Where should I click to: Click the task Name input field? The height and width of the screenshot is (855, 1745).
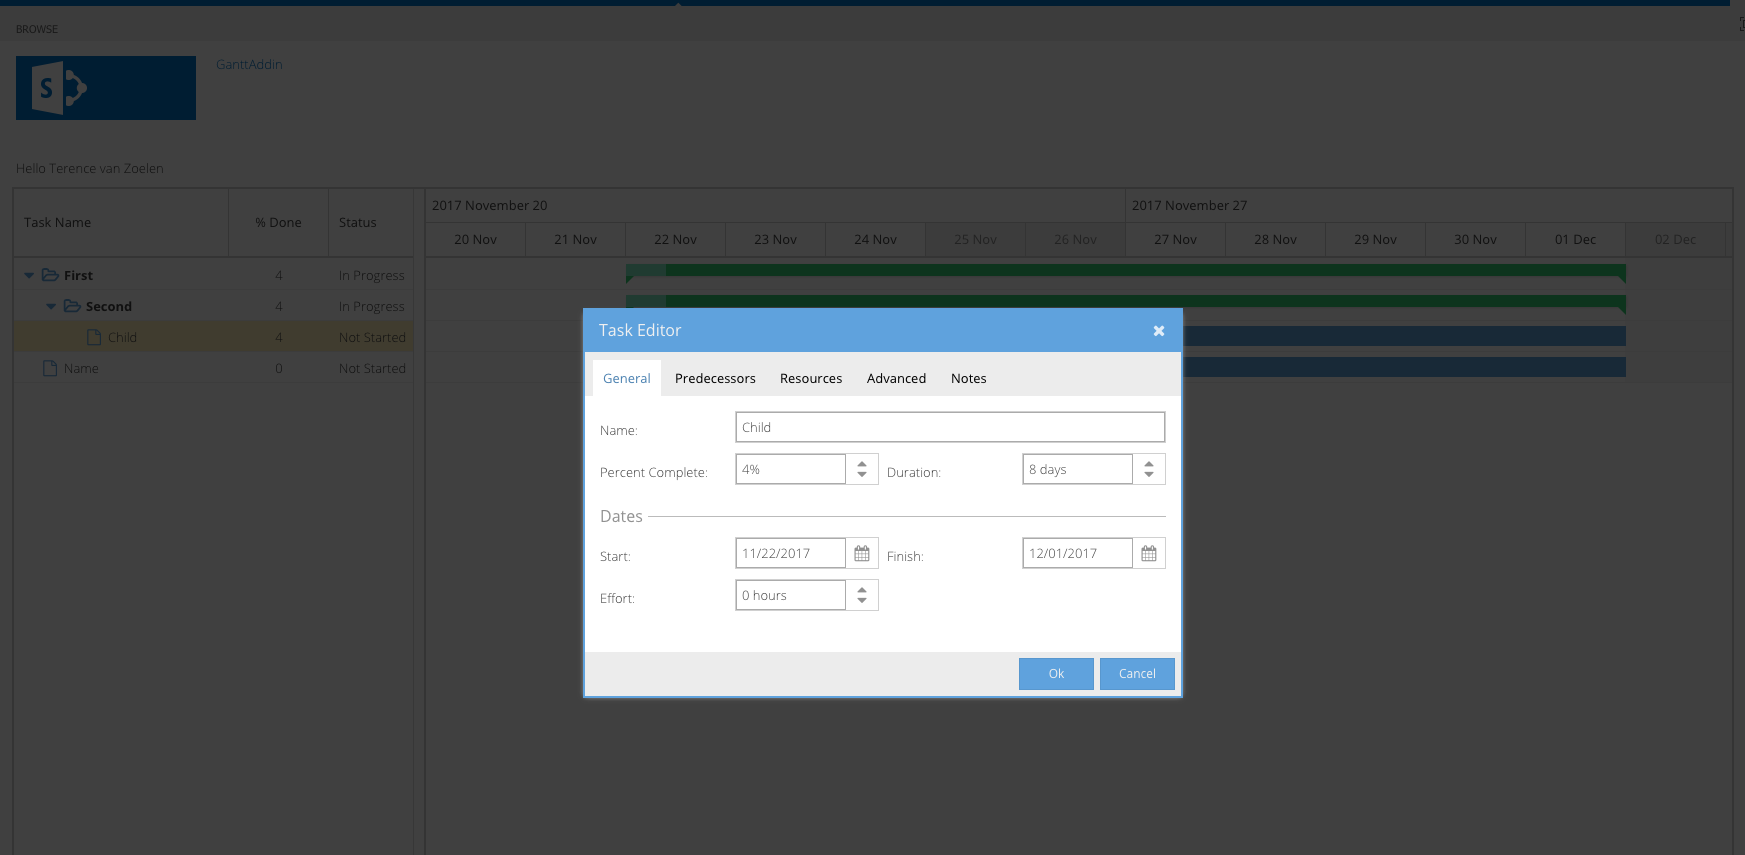point(949,427)
